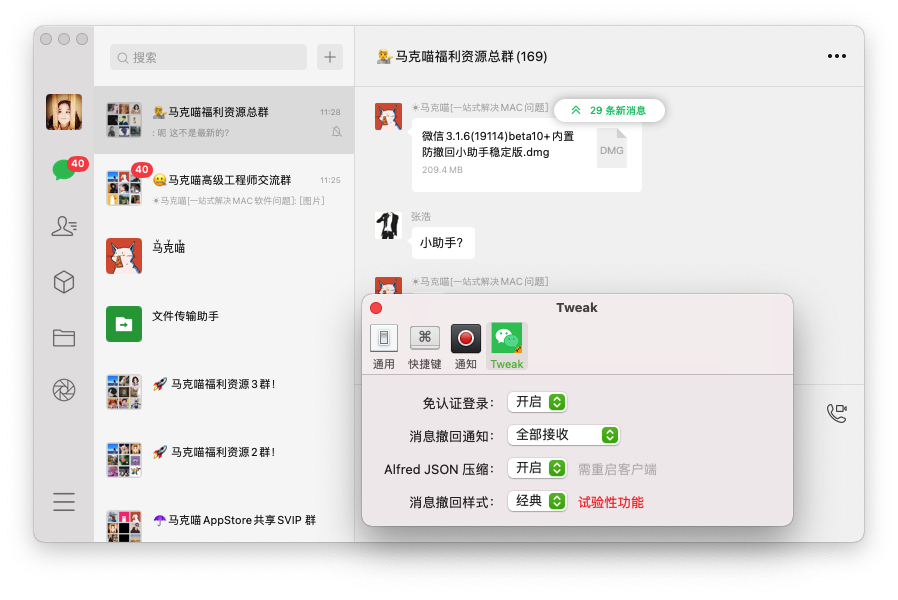Open the 马克喵 private chat
This screenshot has height=600, width=898.
click(224, 256)
